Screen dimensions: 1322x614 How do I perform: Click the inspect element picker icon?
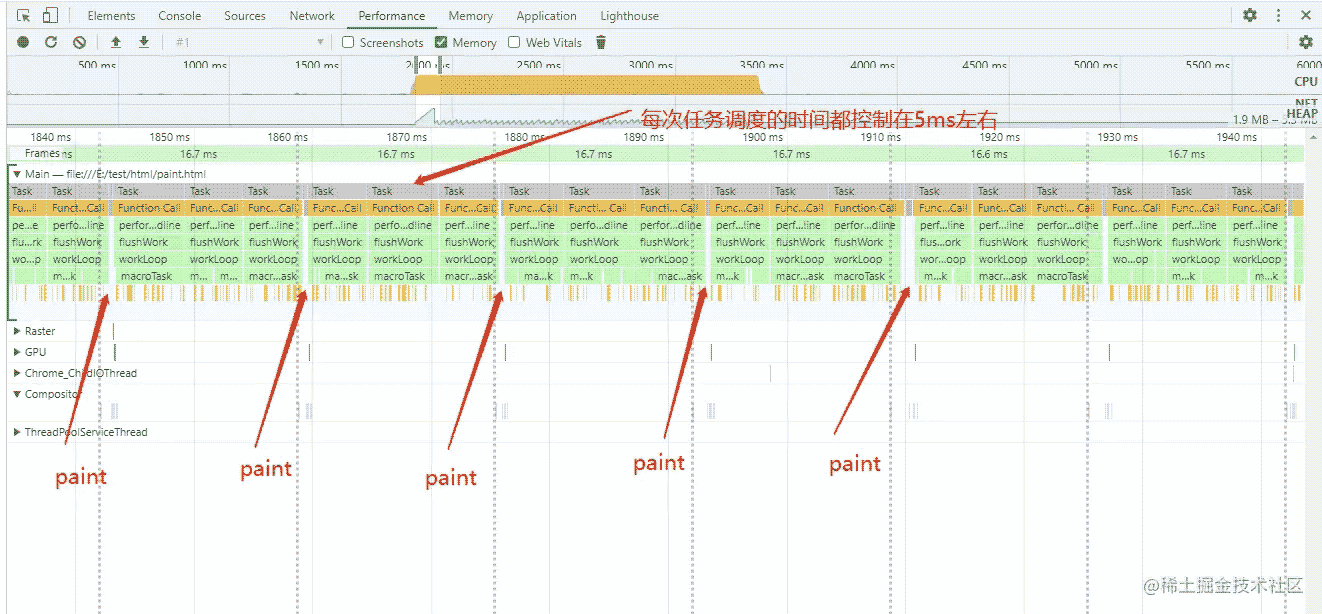coord(24,16)
